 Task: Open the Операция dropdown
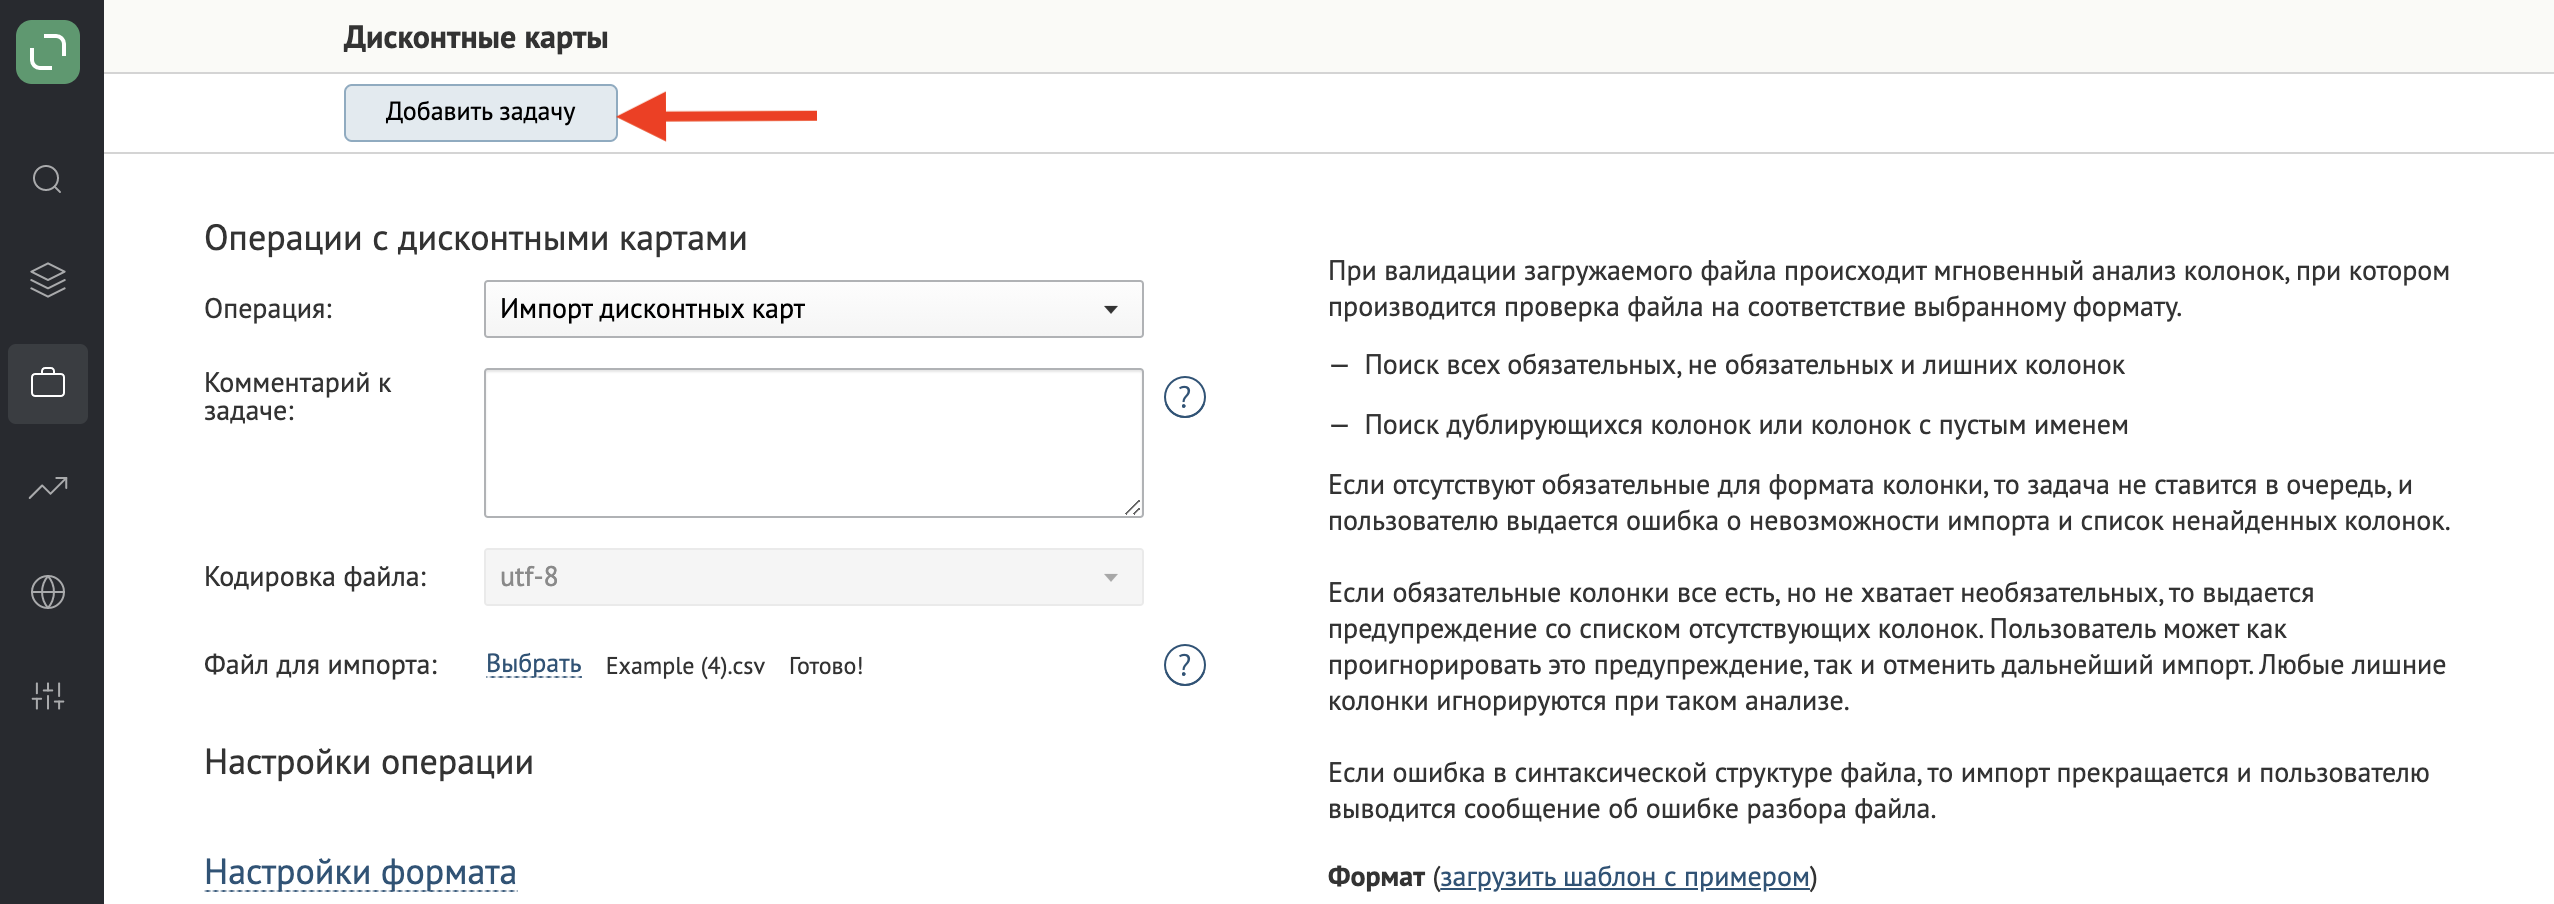(x=813, y=309)
